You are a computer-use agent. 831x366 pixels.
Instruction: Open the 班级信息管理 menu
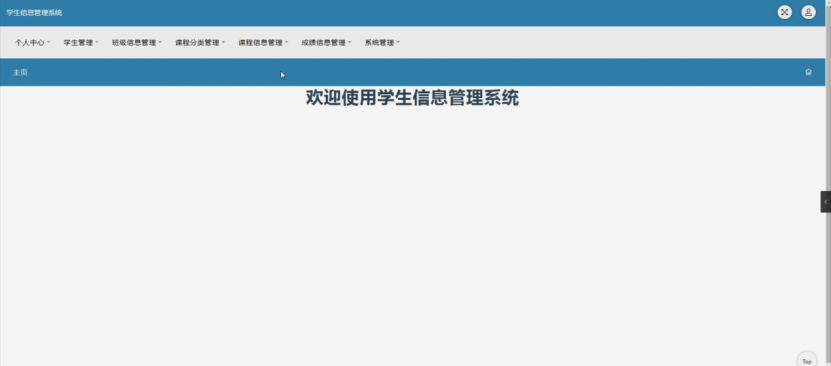[137, 43]
